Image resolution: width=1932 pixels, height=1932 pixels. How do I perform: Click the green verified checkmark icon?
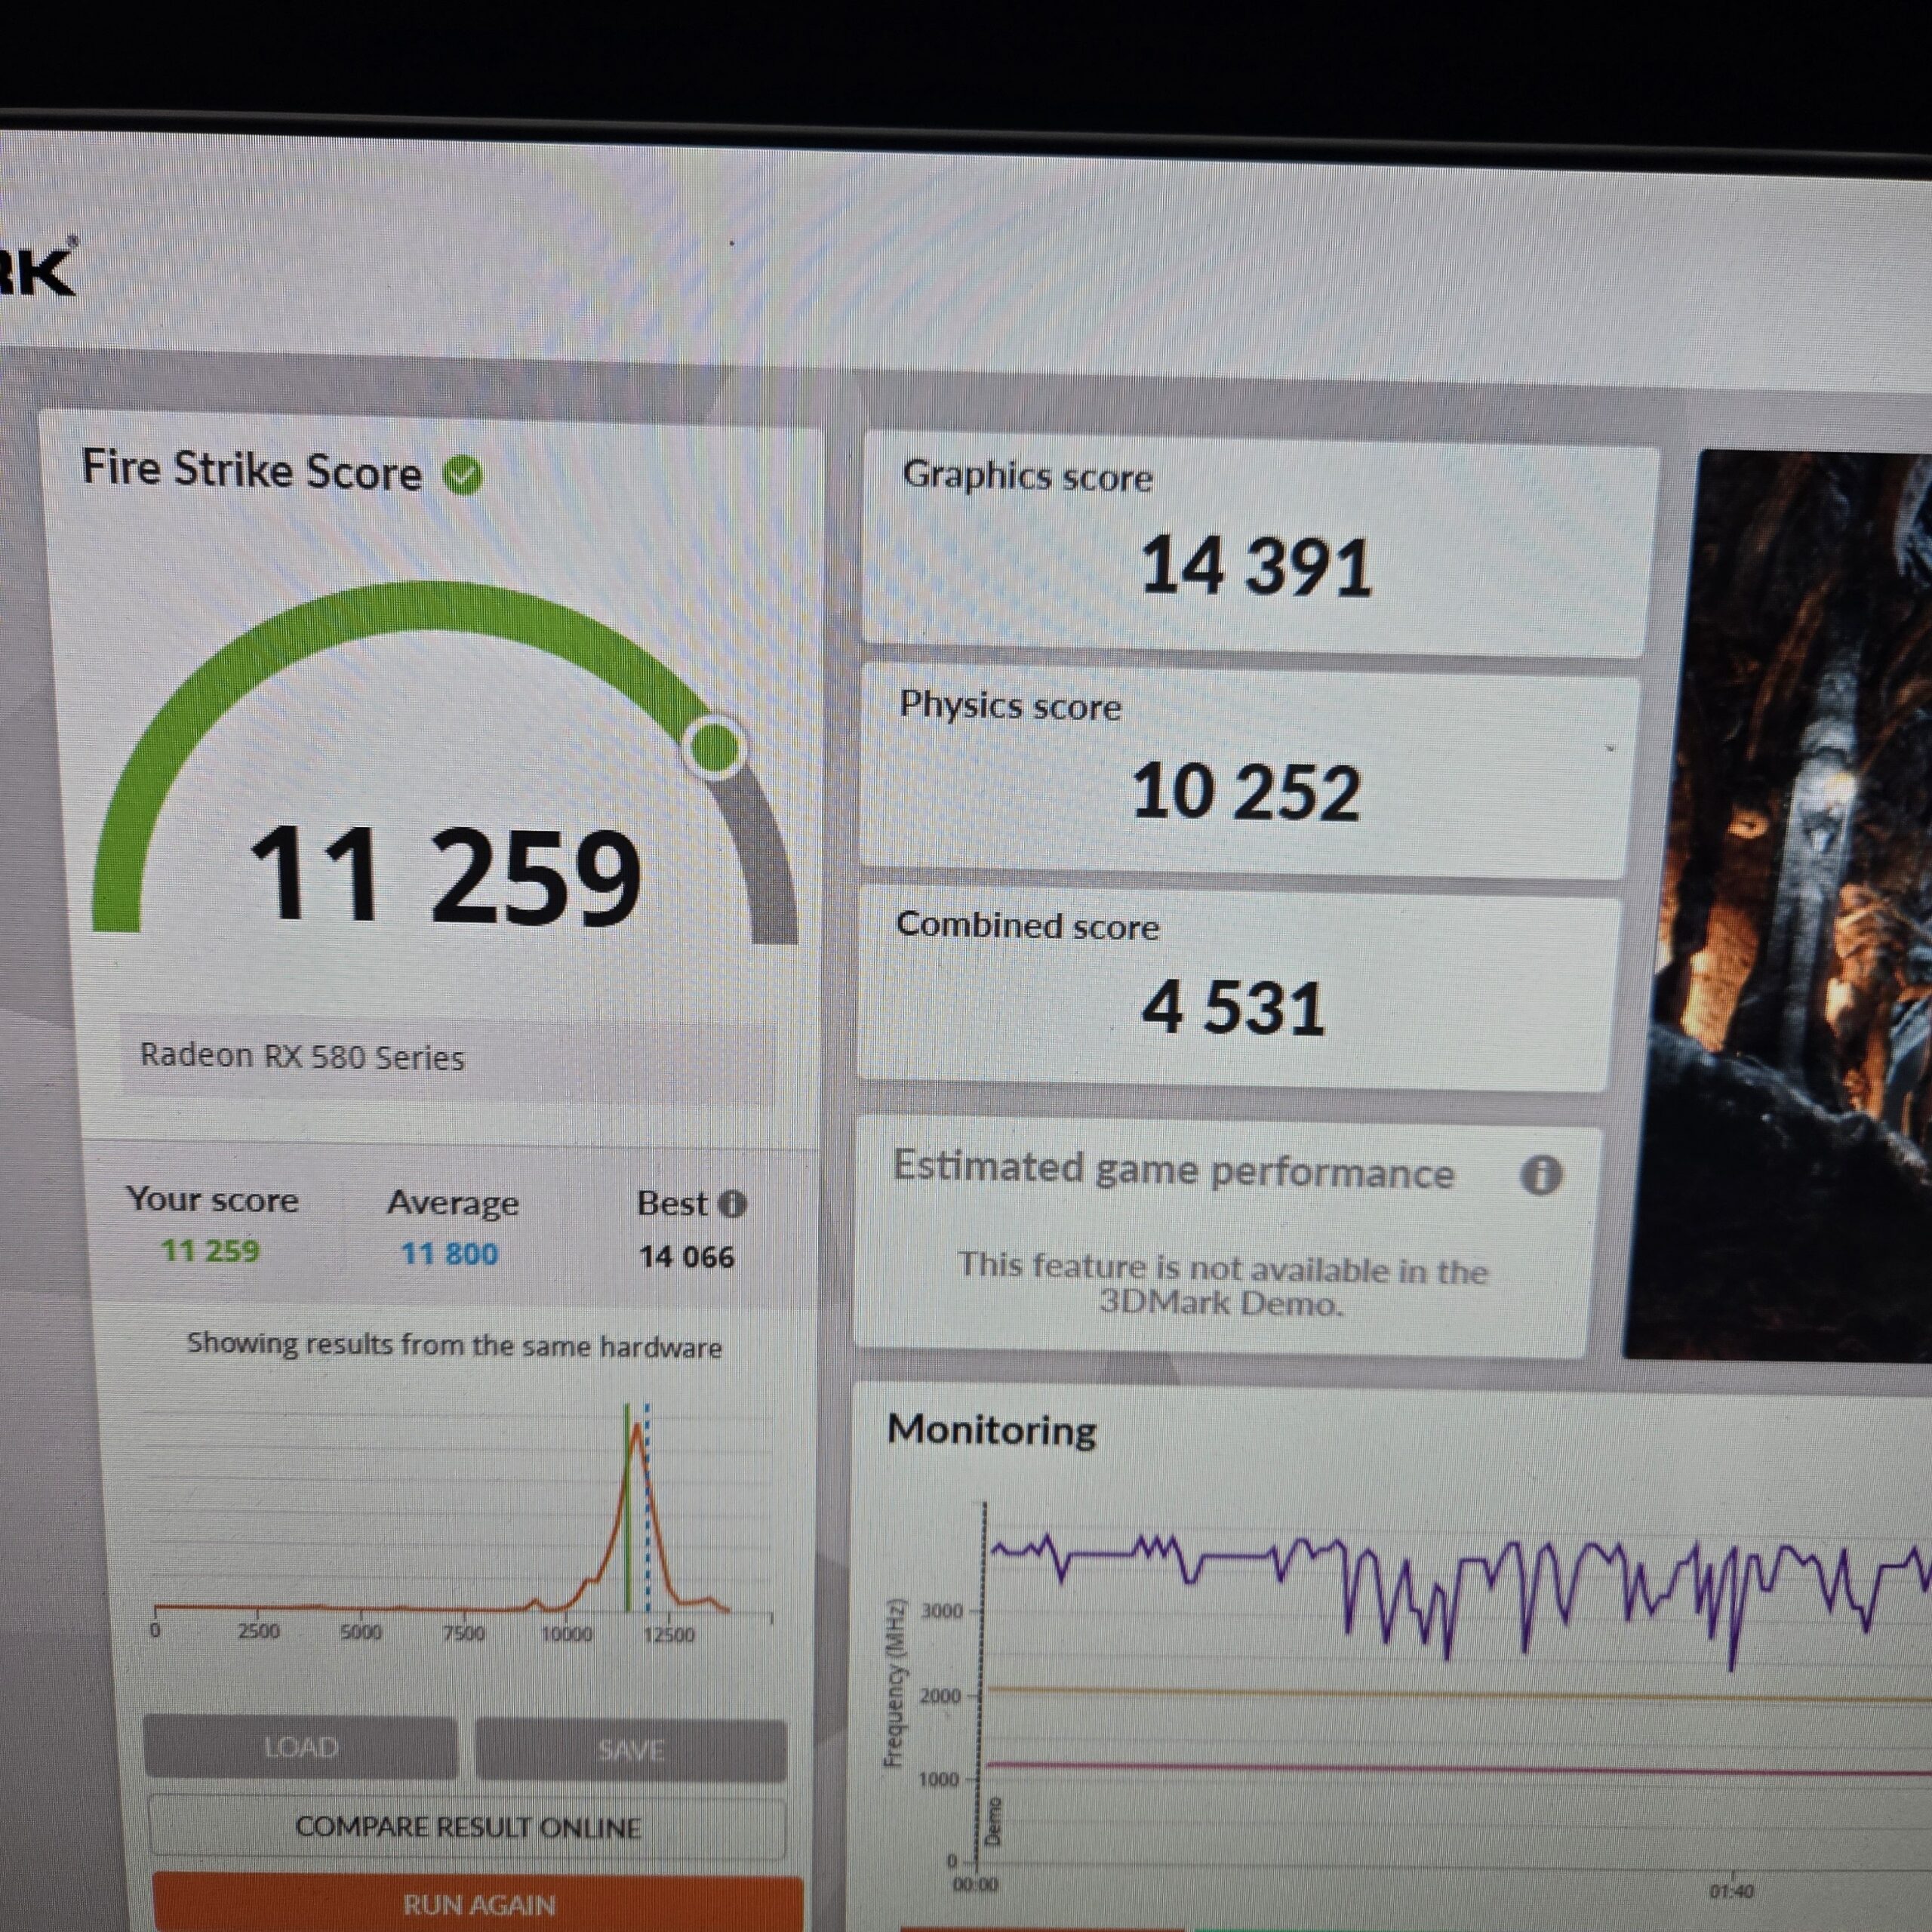pyautogui.click(x=463, y=476)
